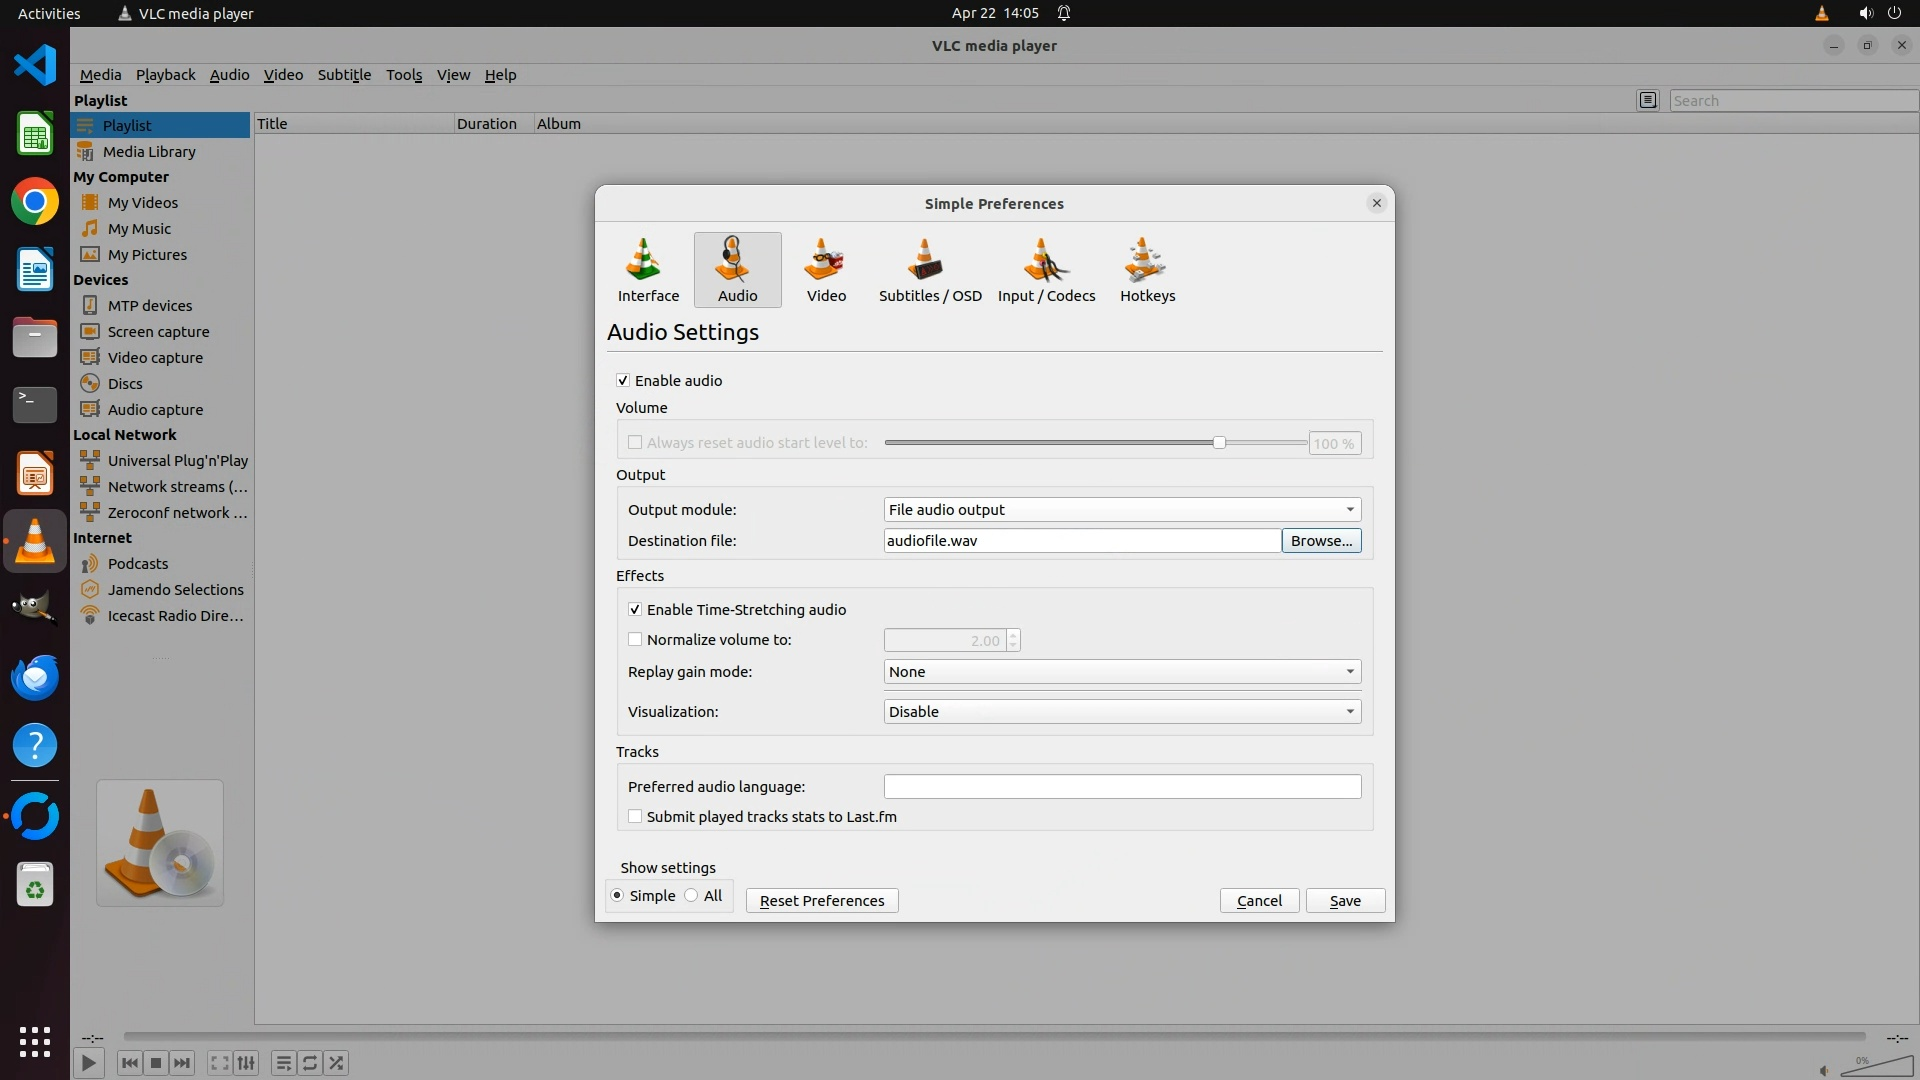Toggle shuffle in playback toolbar
Screen dimensions: 1920x1080
[337, 1063]
